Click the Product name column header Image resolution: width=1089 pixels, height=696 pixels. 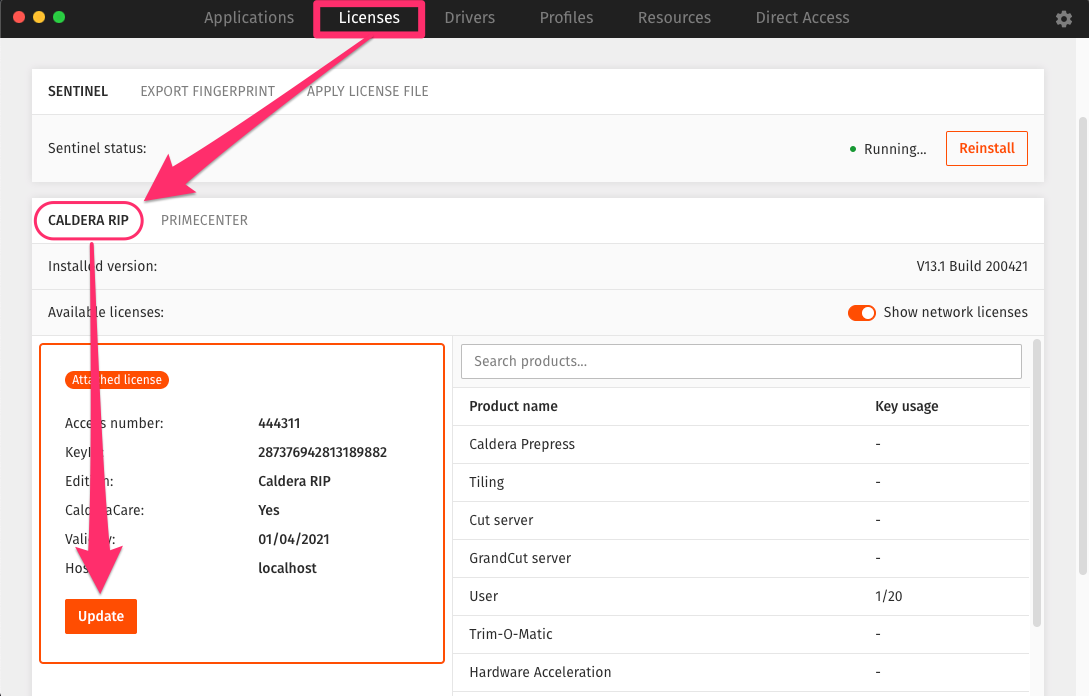point(513,406)
